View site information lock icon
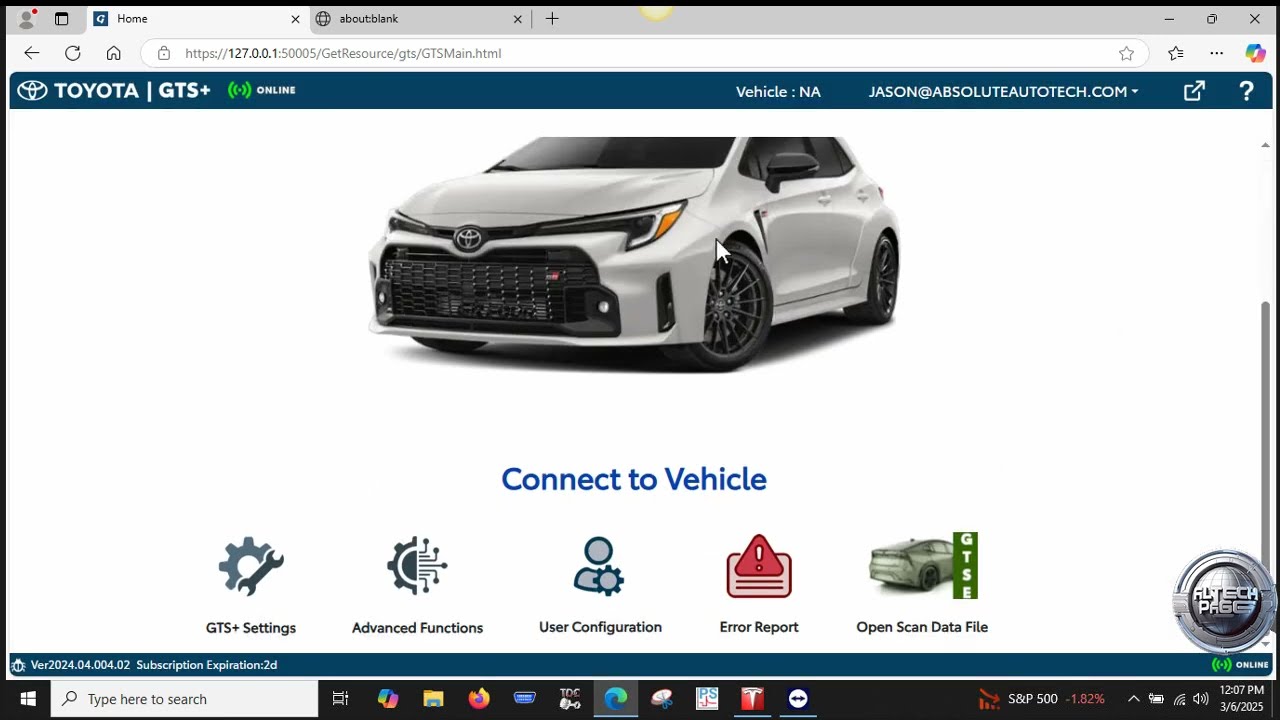 pos(164,53)
